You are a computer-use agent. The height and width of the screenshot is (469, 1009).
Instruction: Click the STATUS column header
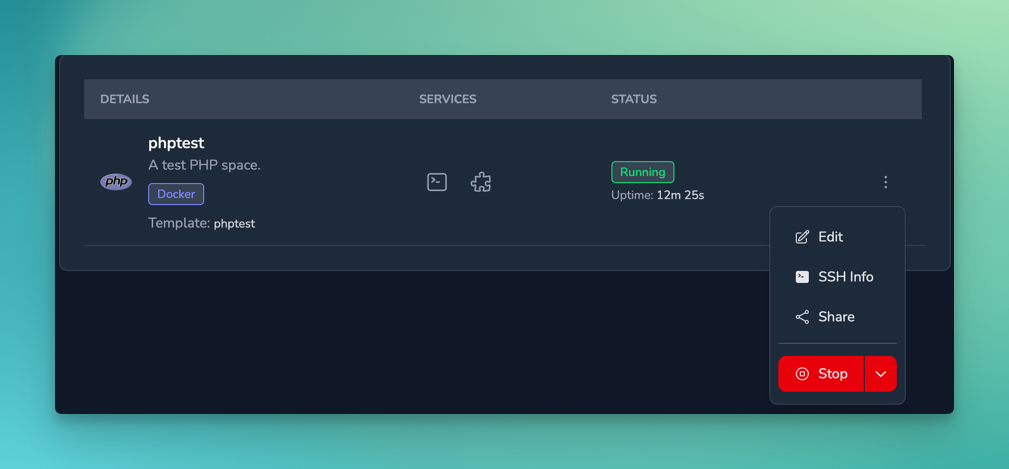click(634, 99)
